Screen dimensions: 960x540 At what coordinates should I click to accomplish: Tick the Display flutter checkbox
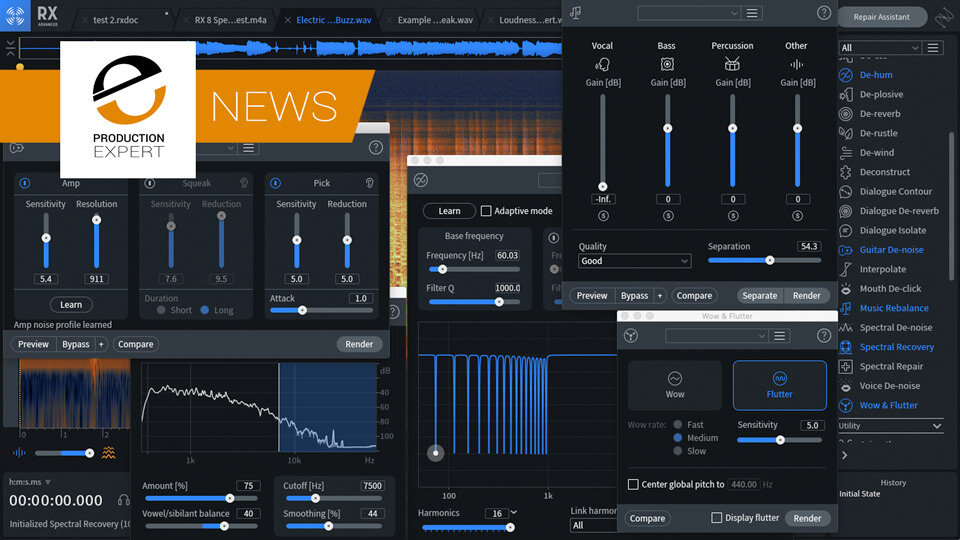point(716,518)
